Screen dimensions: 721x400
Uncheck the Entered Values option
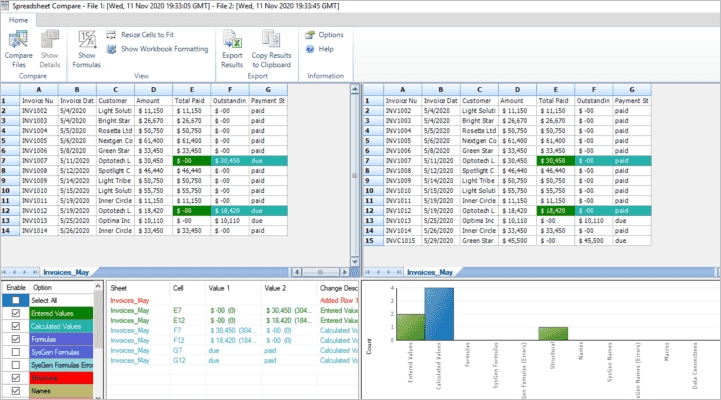click(16, 313)
